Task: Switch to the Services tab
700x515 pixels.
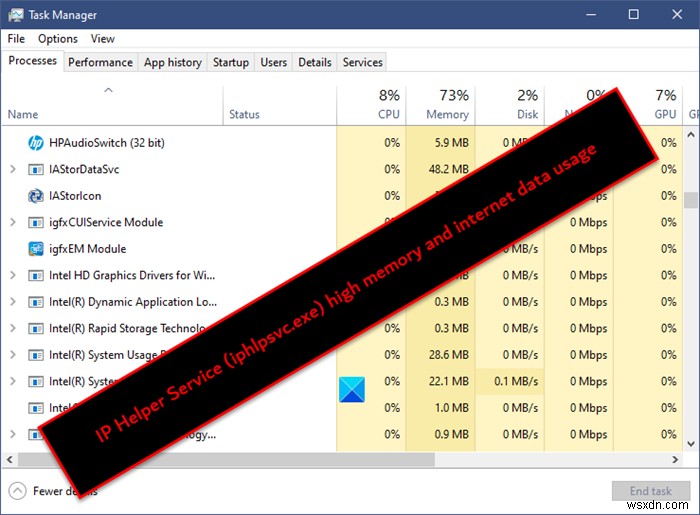Action: tap(362, 62)
